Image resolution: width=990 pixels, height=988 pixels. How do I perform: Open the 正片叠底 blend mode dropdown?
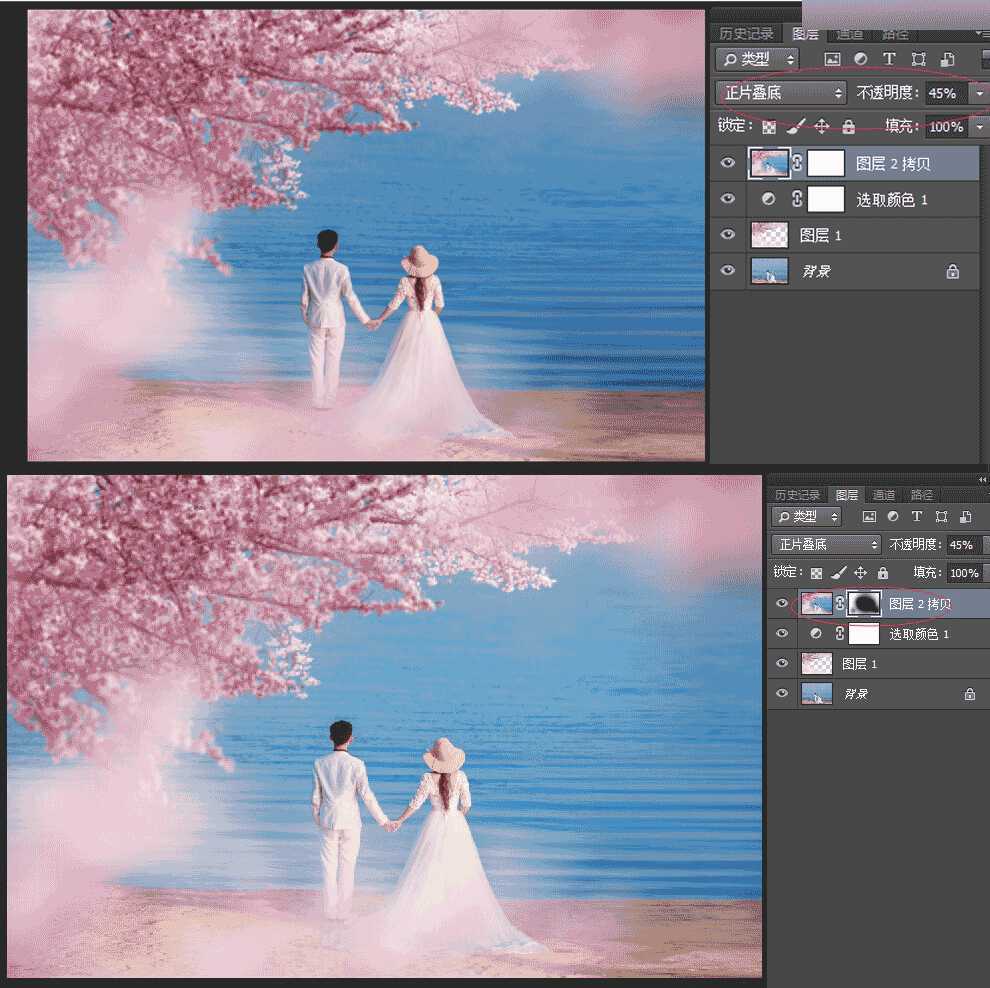pos(780,92)
